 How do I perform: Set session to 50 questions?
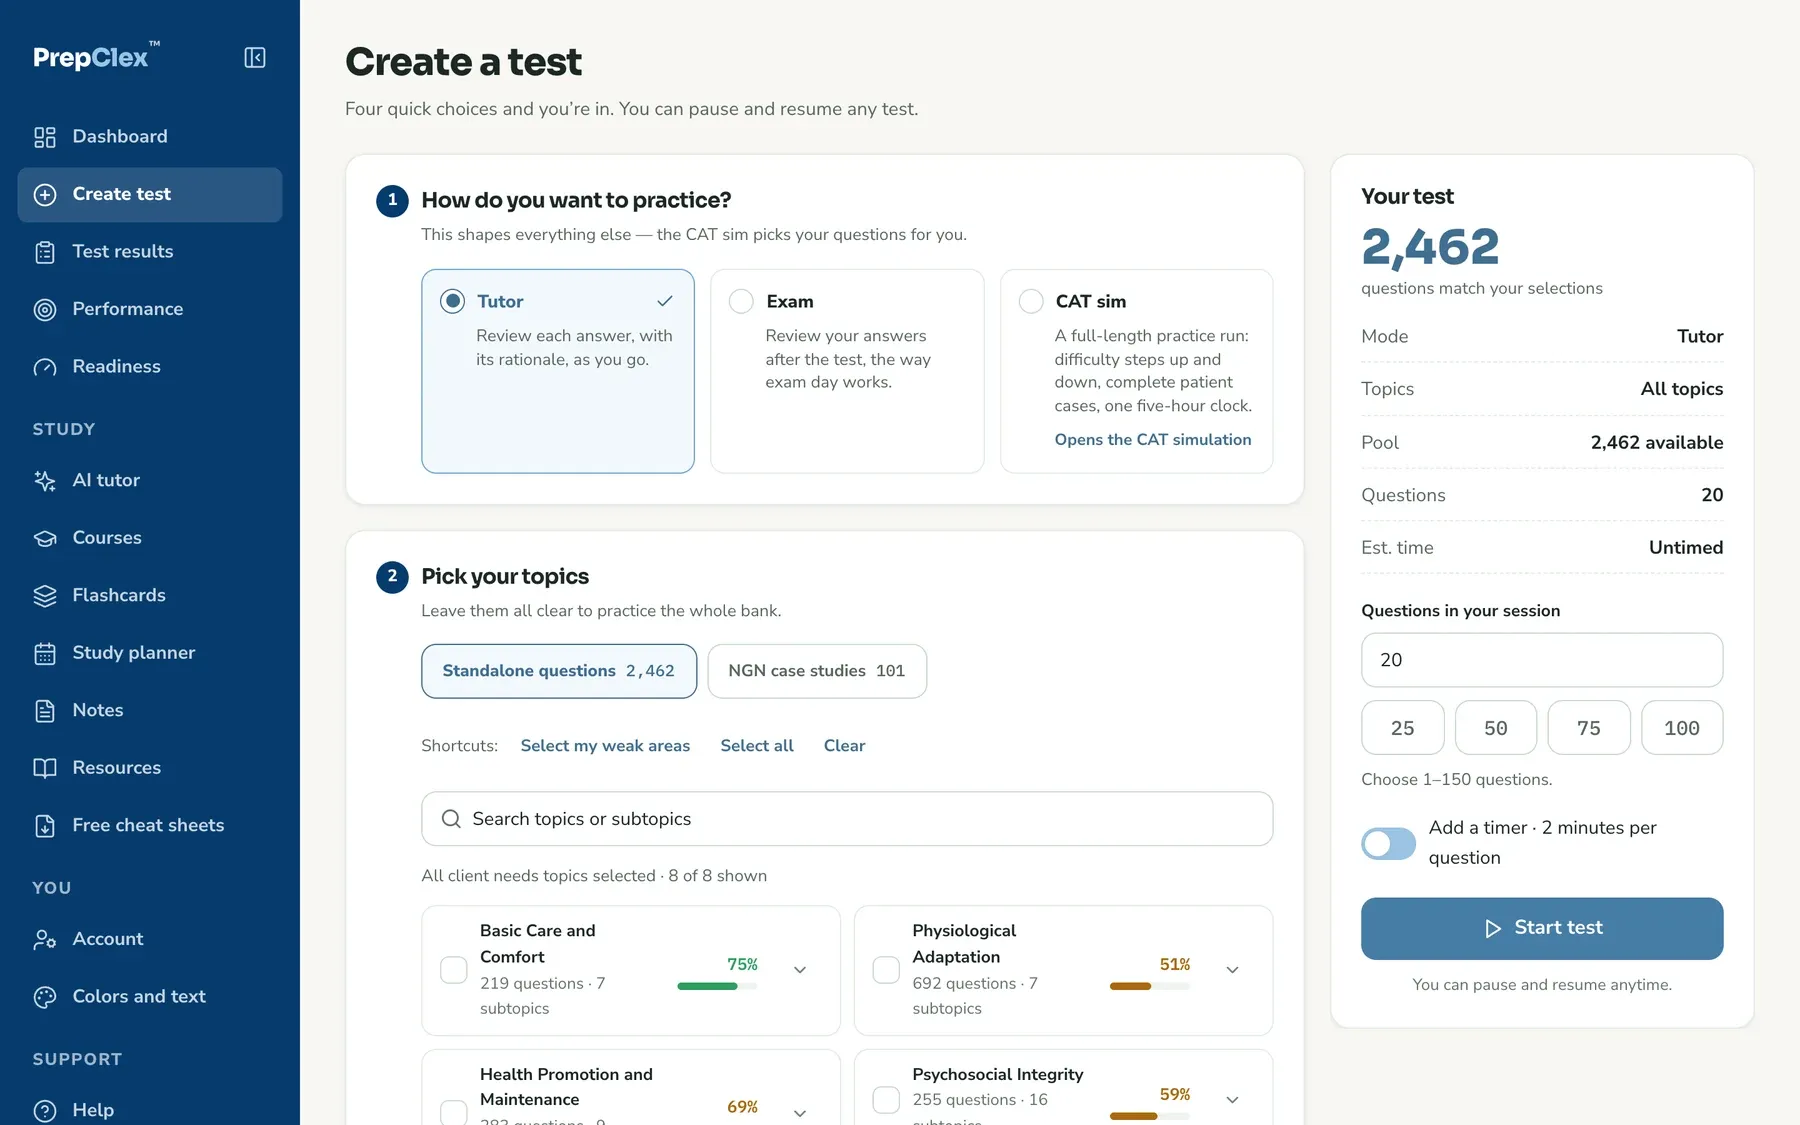(1496, 728)
